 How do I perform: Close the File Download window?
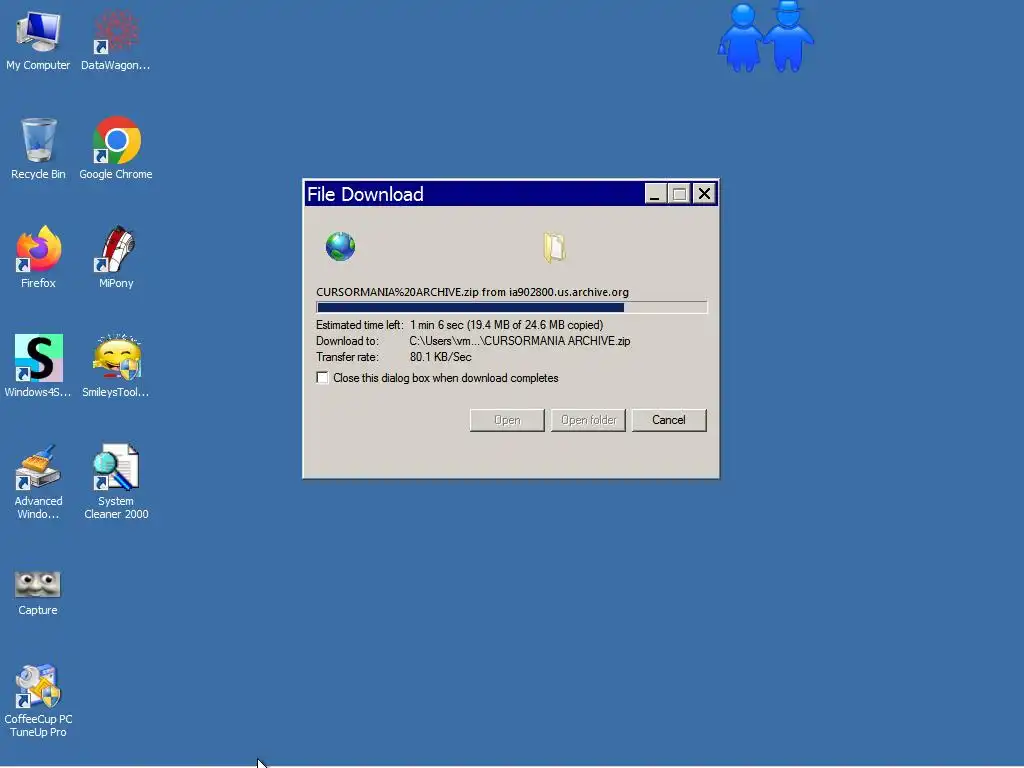(704, 193)
